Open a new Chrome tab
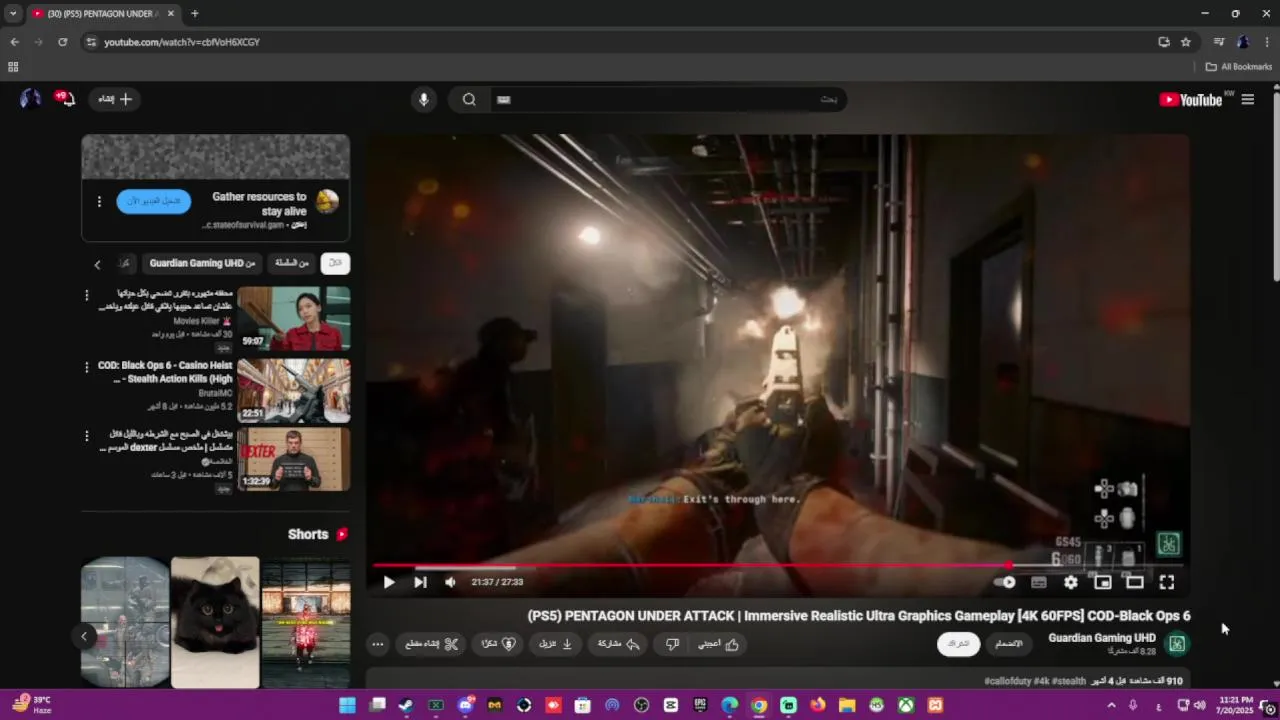The height and width of the screenshot is (720, 1280). 194,14
